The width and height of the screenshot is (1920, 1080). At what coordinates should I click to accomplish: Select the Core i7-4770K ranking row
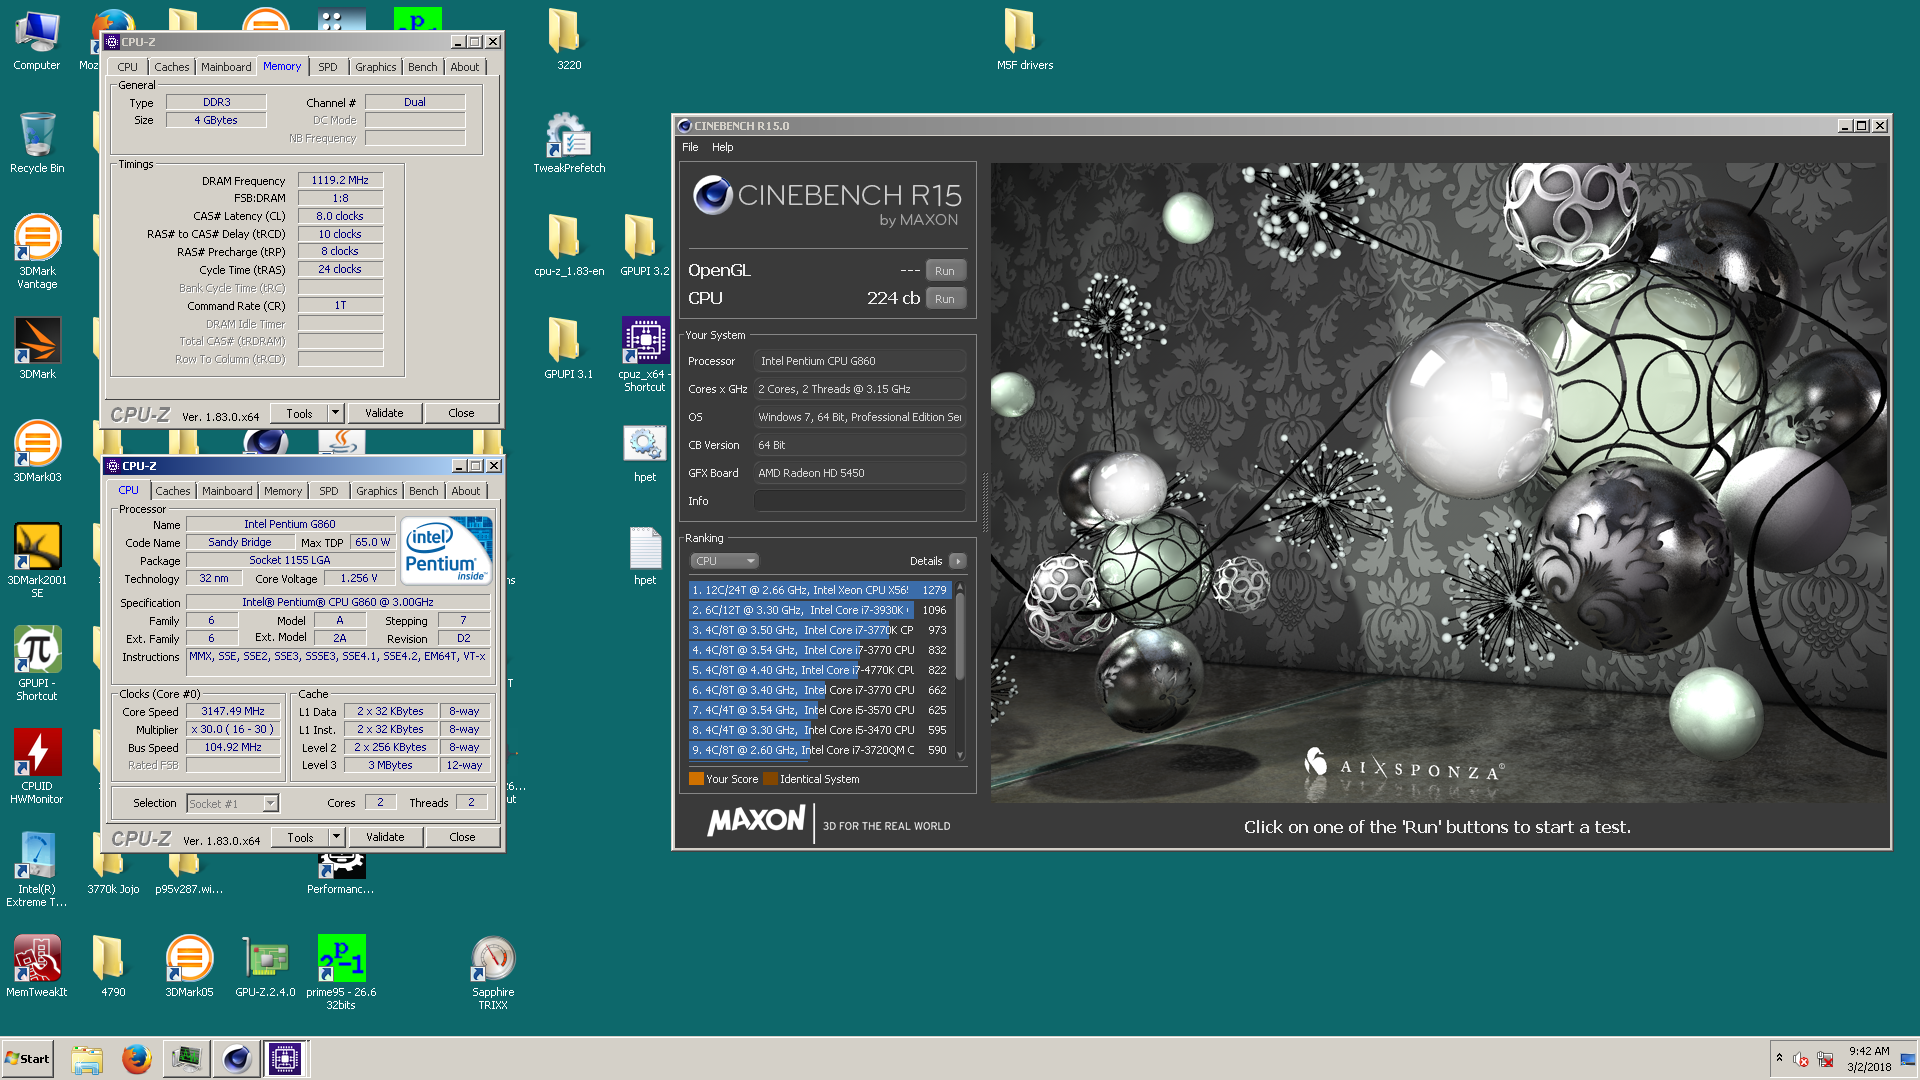(x=819, y=670)
